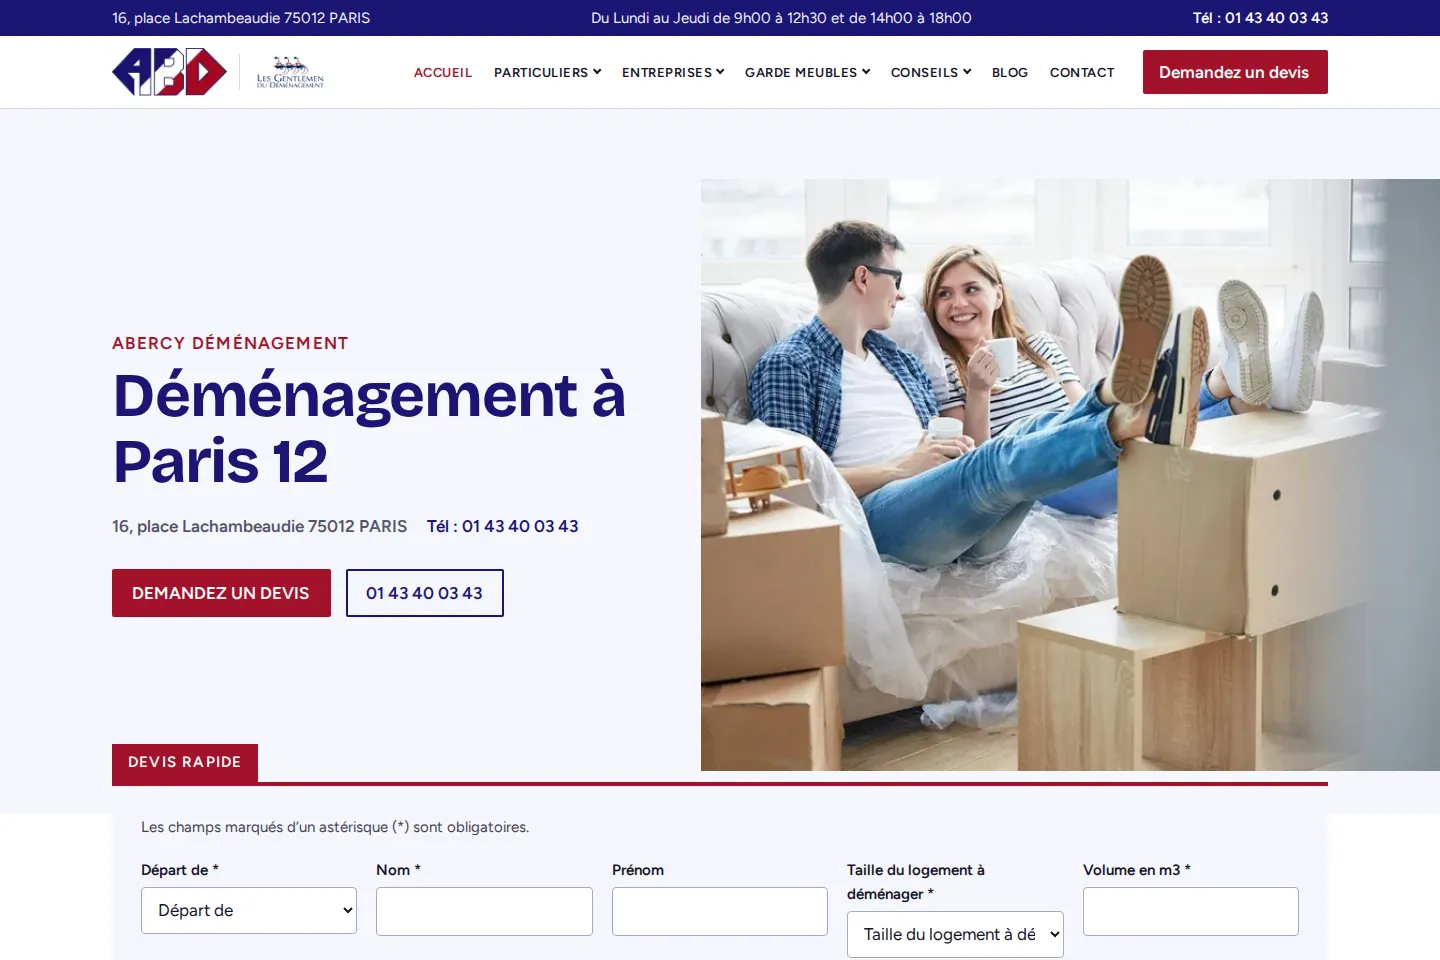Click the Nom input field
Screen dimensions: 1440x960
[484, 911]
